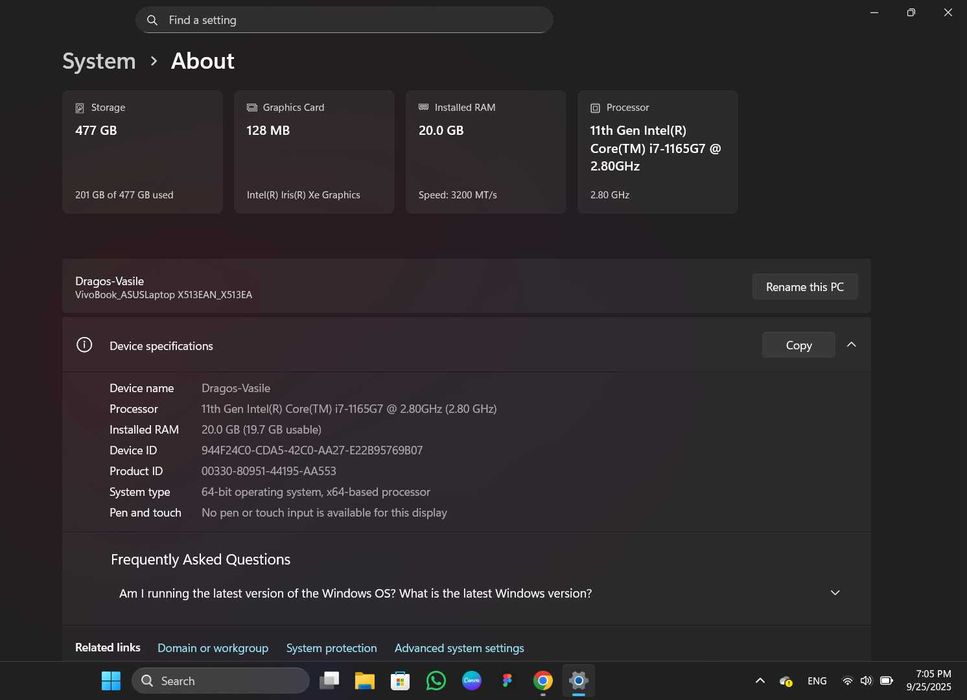
Task: Open Google Chrome from taskbar
Action: pyautogui.click(x=543, y=681)
